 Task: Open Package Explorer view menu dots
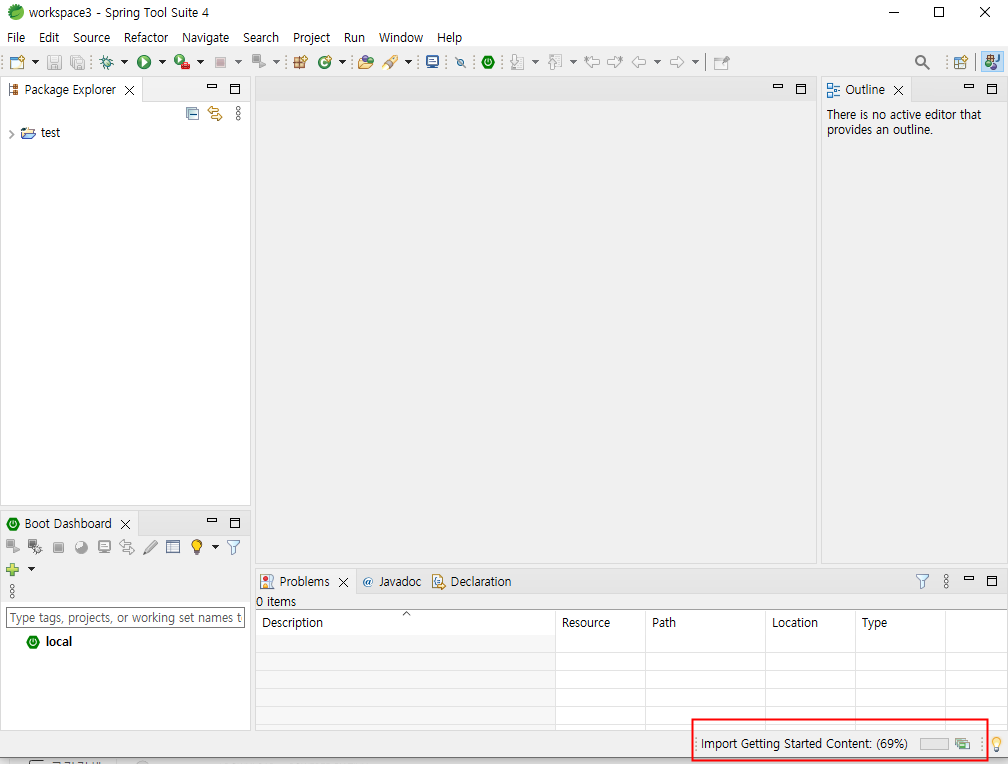tap(238, 114)
